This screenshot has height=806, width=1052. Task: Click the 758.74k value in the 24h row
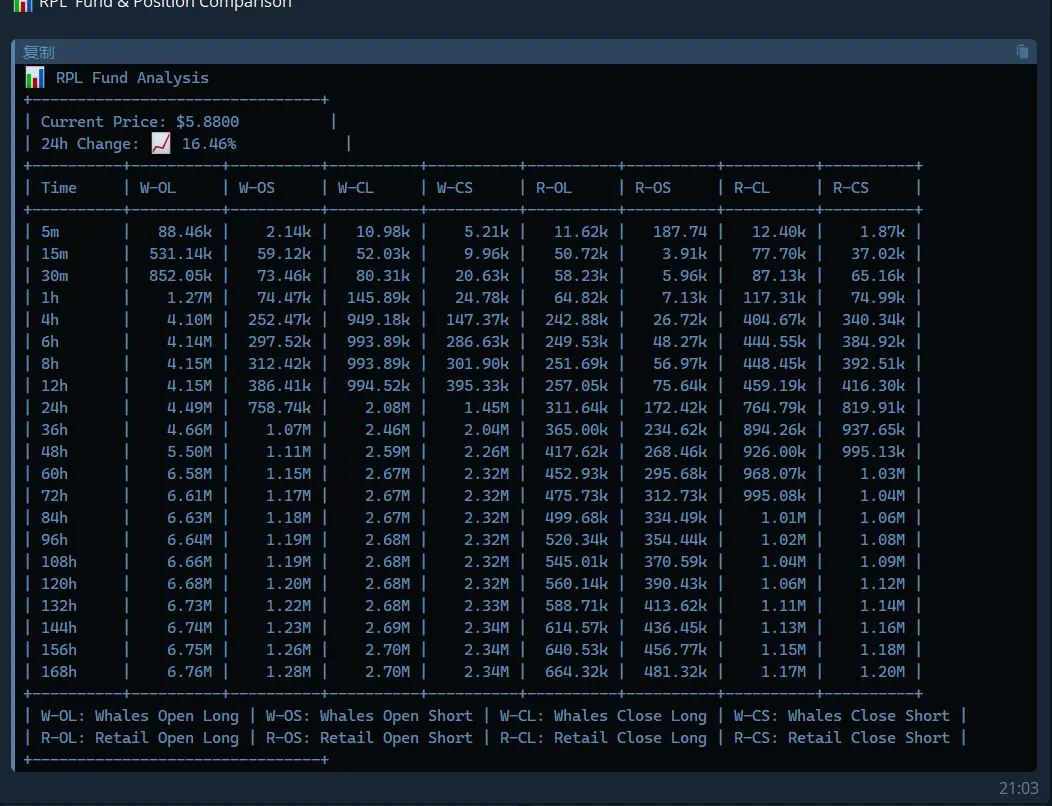(x=279, y=408)
